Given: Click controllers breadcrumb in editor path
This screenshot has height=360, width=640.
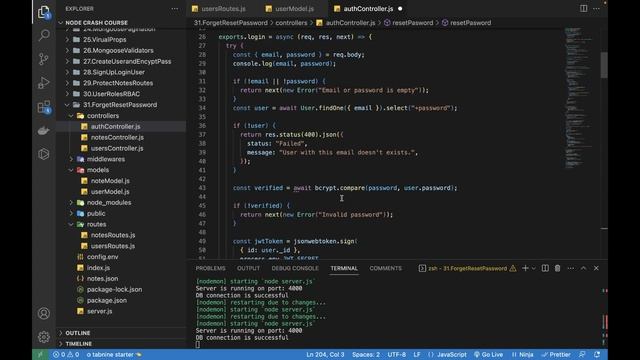Looking at the screenshot, I should [291, 23].
